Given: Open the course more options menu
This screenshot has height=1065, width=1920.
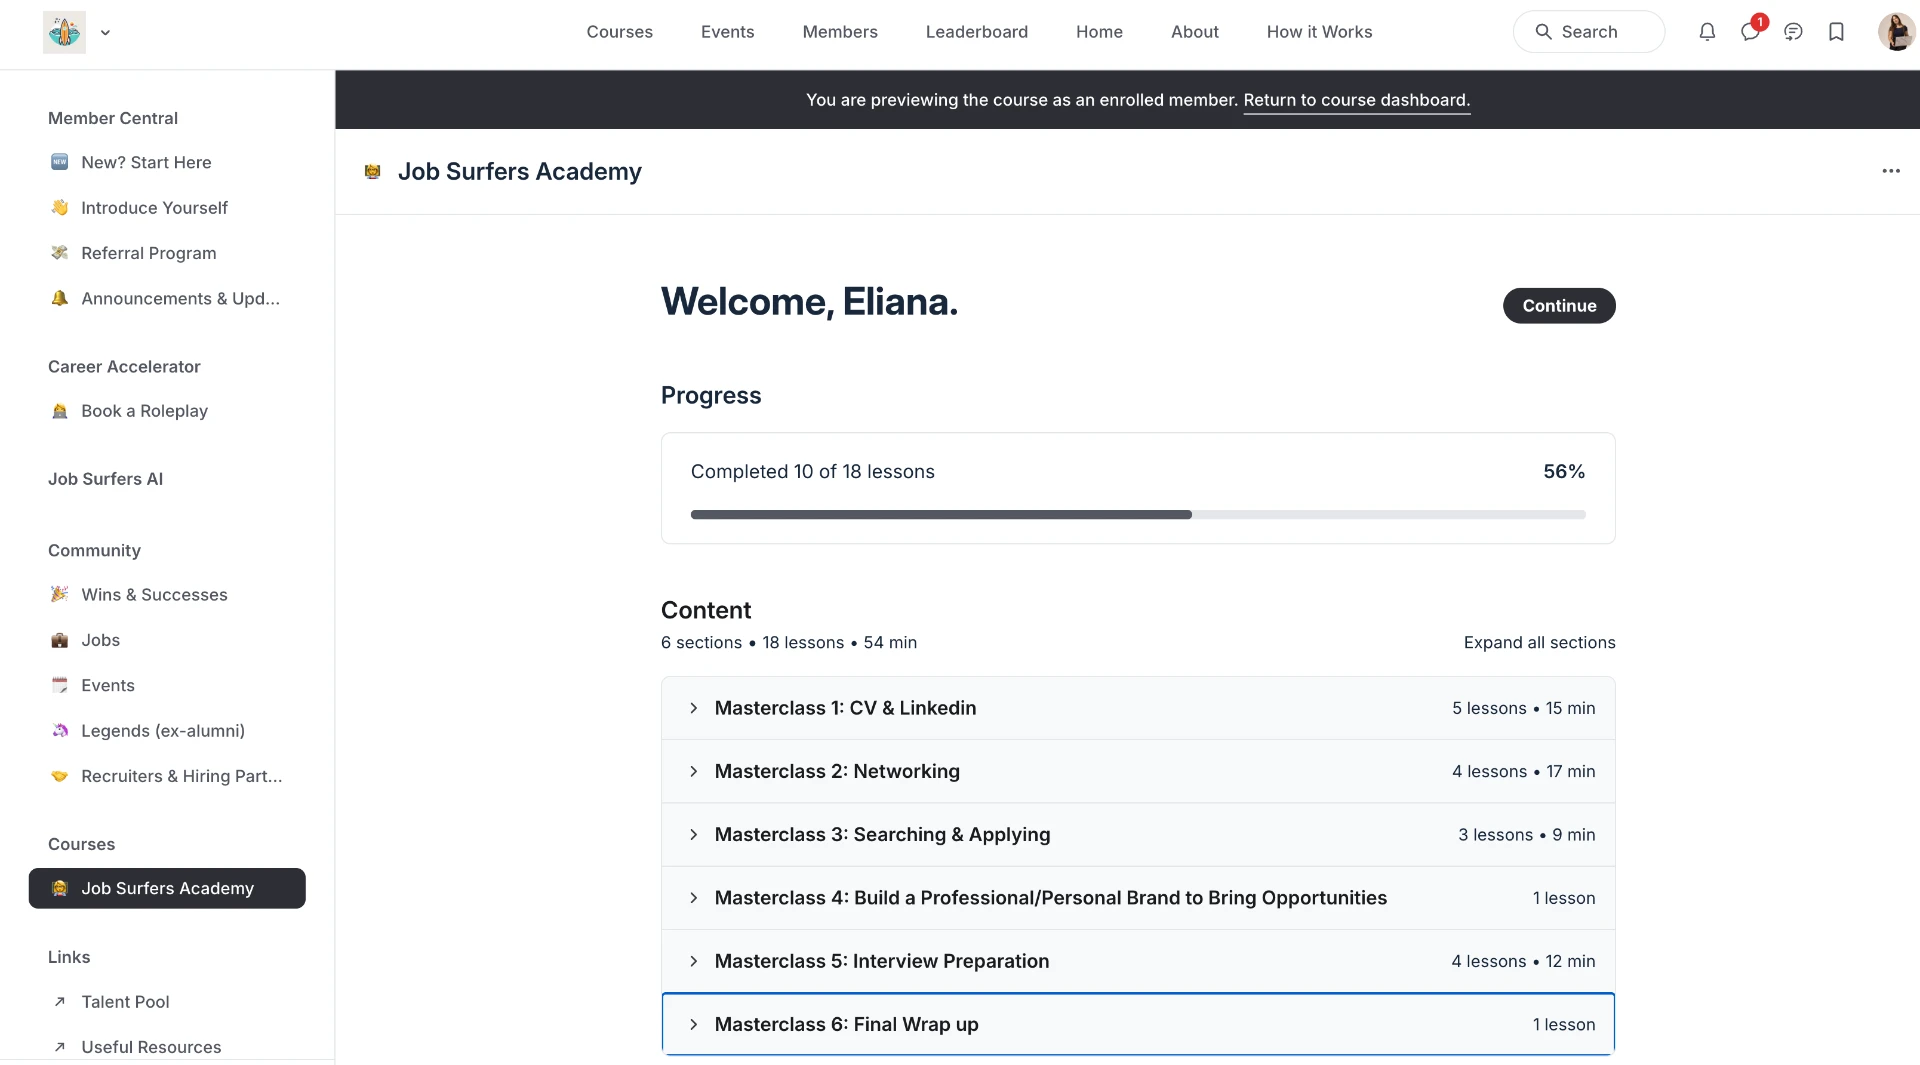Looking at the screenshot, I should 1890,171.
